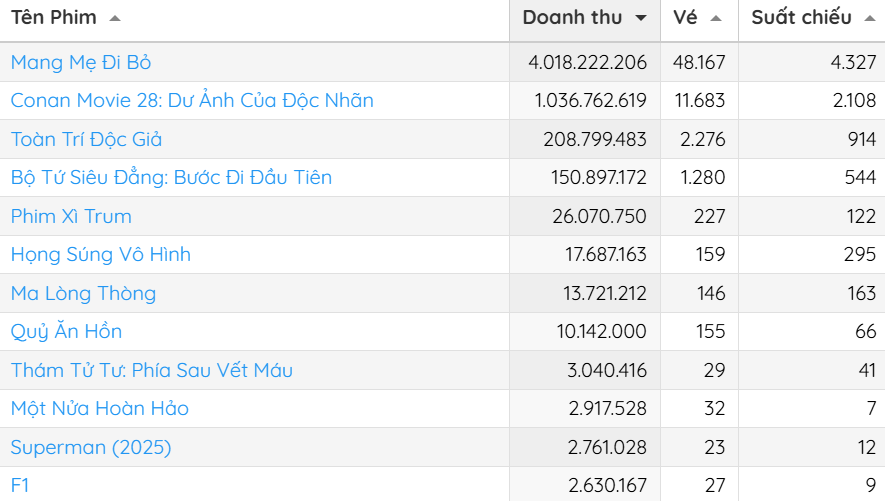This screenshot has height=501, width=885.
Task: Select Một Nửa Hoàn Hảo movie link
Action: tap(99, 408)
